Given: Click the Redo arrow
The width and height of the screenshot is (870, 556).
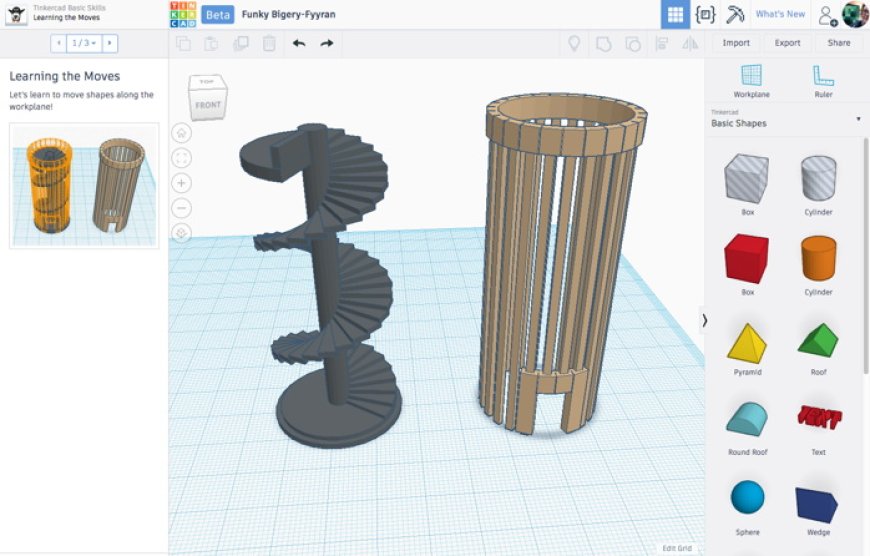Looking at the screenshot, I should pos(327,43).
